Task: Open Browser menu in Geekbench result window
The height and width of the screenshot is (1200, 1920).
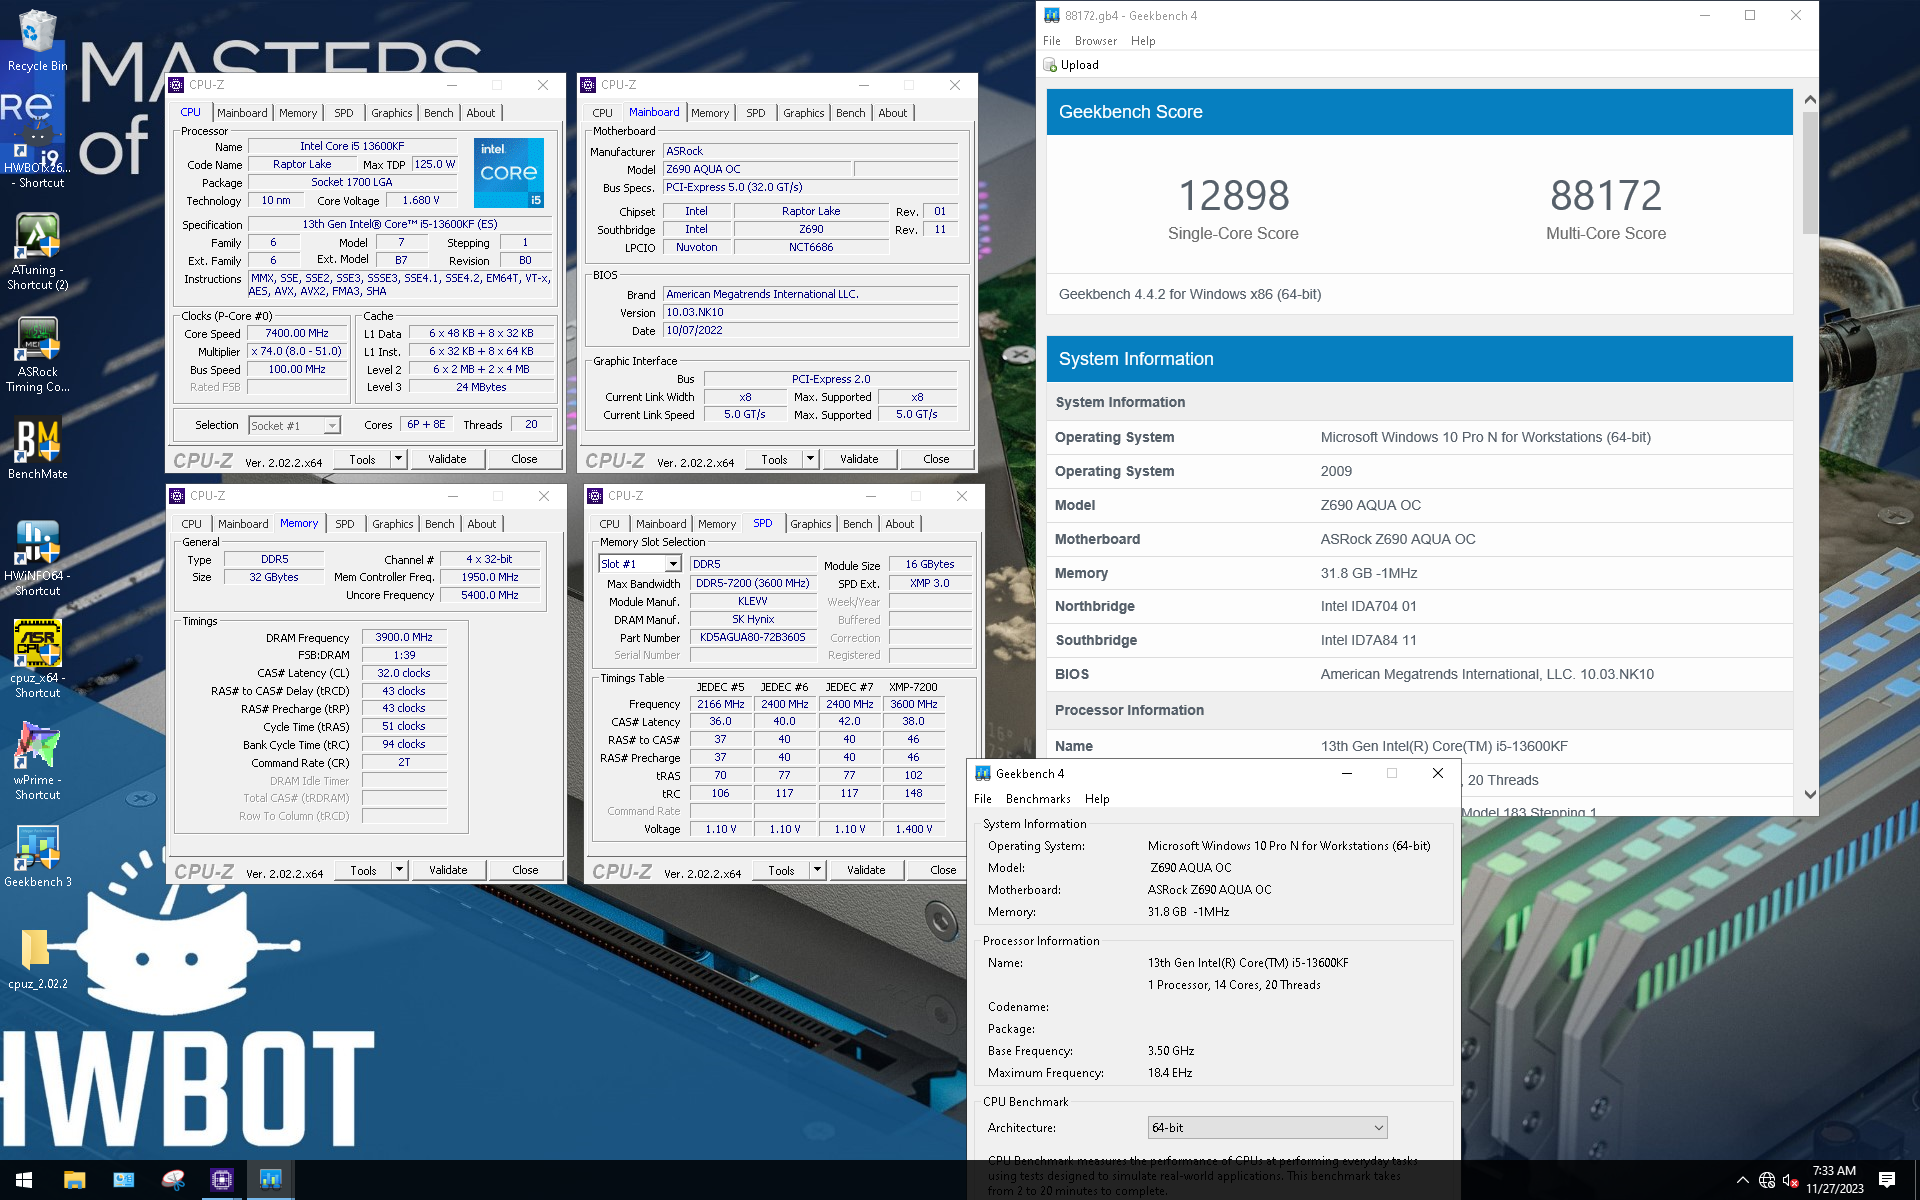Action: [x=1096, y=41]
